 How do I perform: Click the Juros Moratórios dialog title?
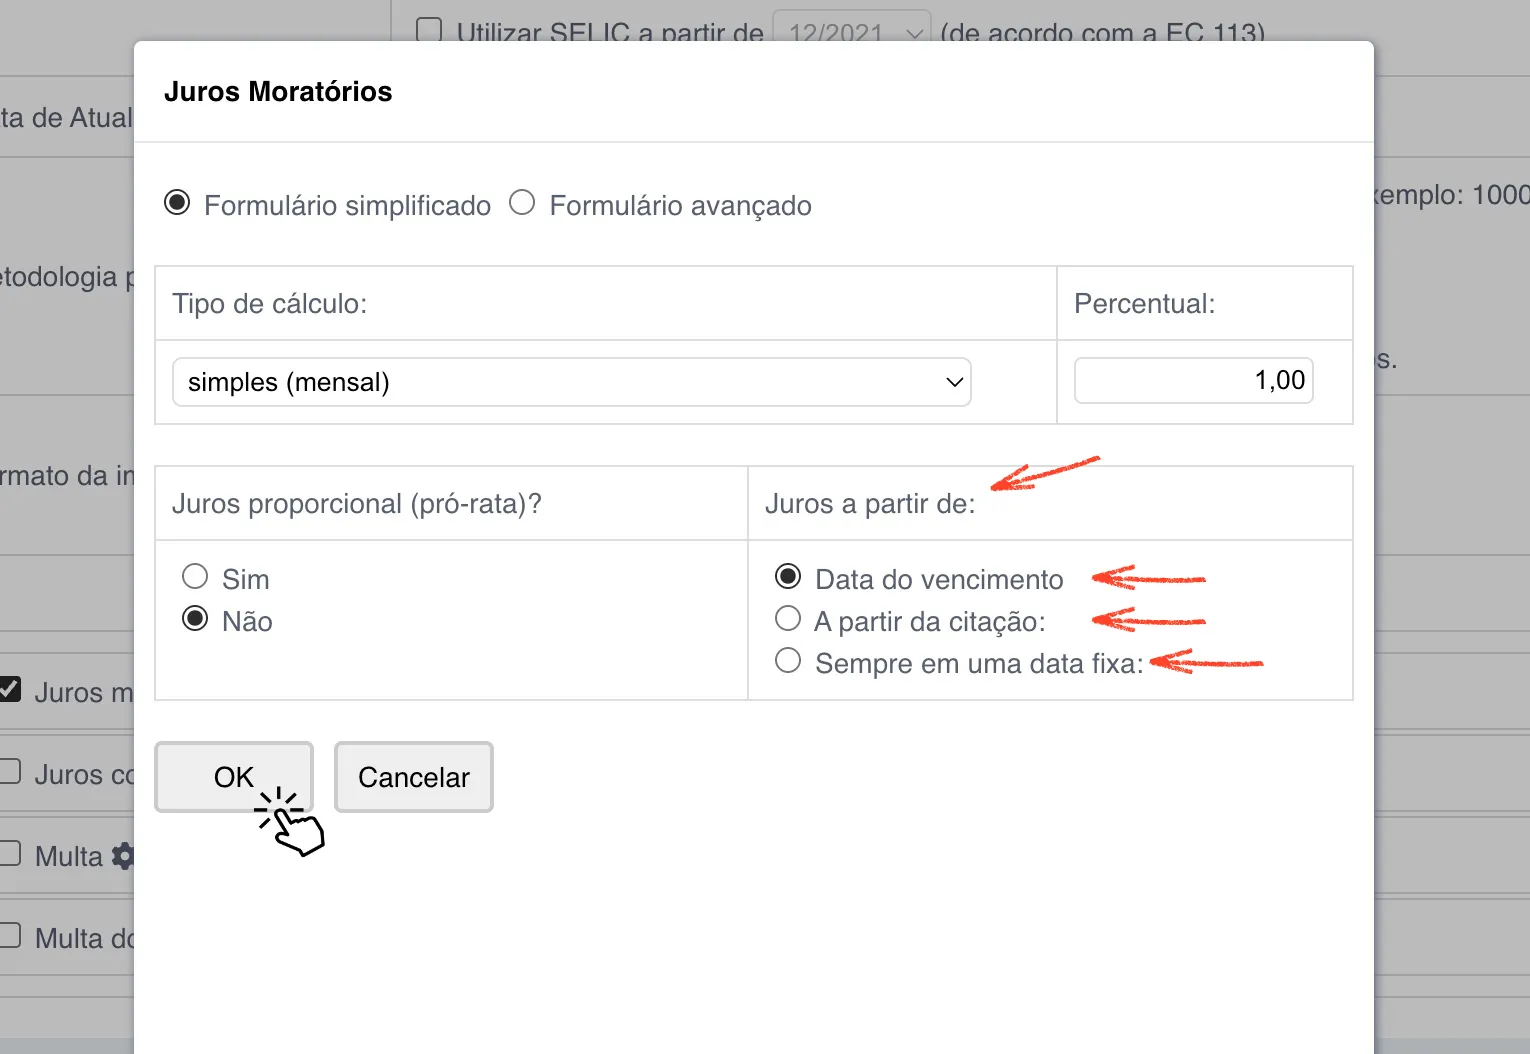coord(278,92)
